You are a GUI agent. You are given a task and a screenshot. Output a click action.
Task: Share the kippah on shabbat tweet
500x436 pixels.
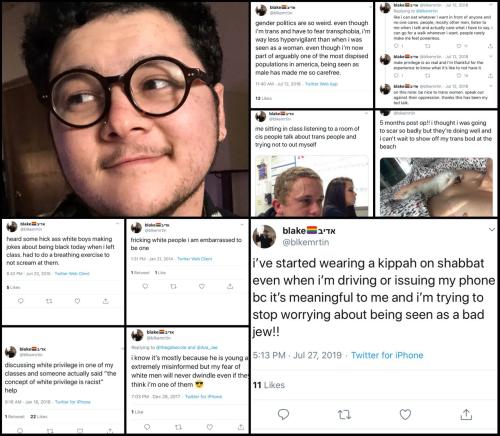coord(466,414)
